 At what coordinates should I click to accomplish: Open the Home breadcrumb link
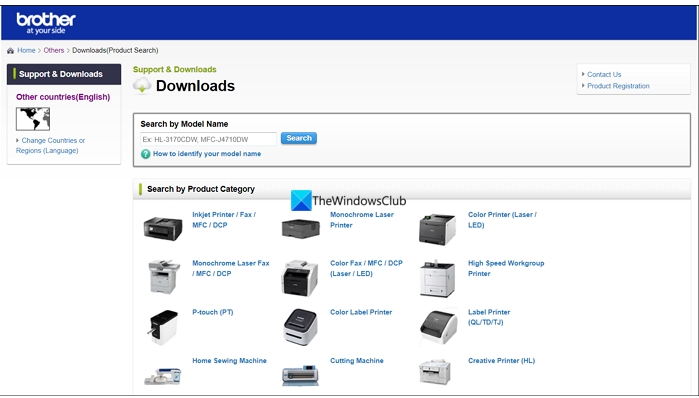click(x=26, y=50)
